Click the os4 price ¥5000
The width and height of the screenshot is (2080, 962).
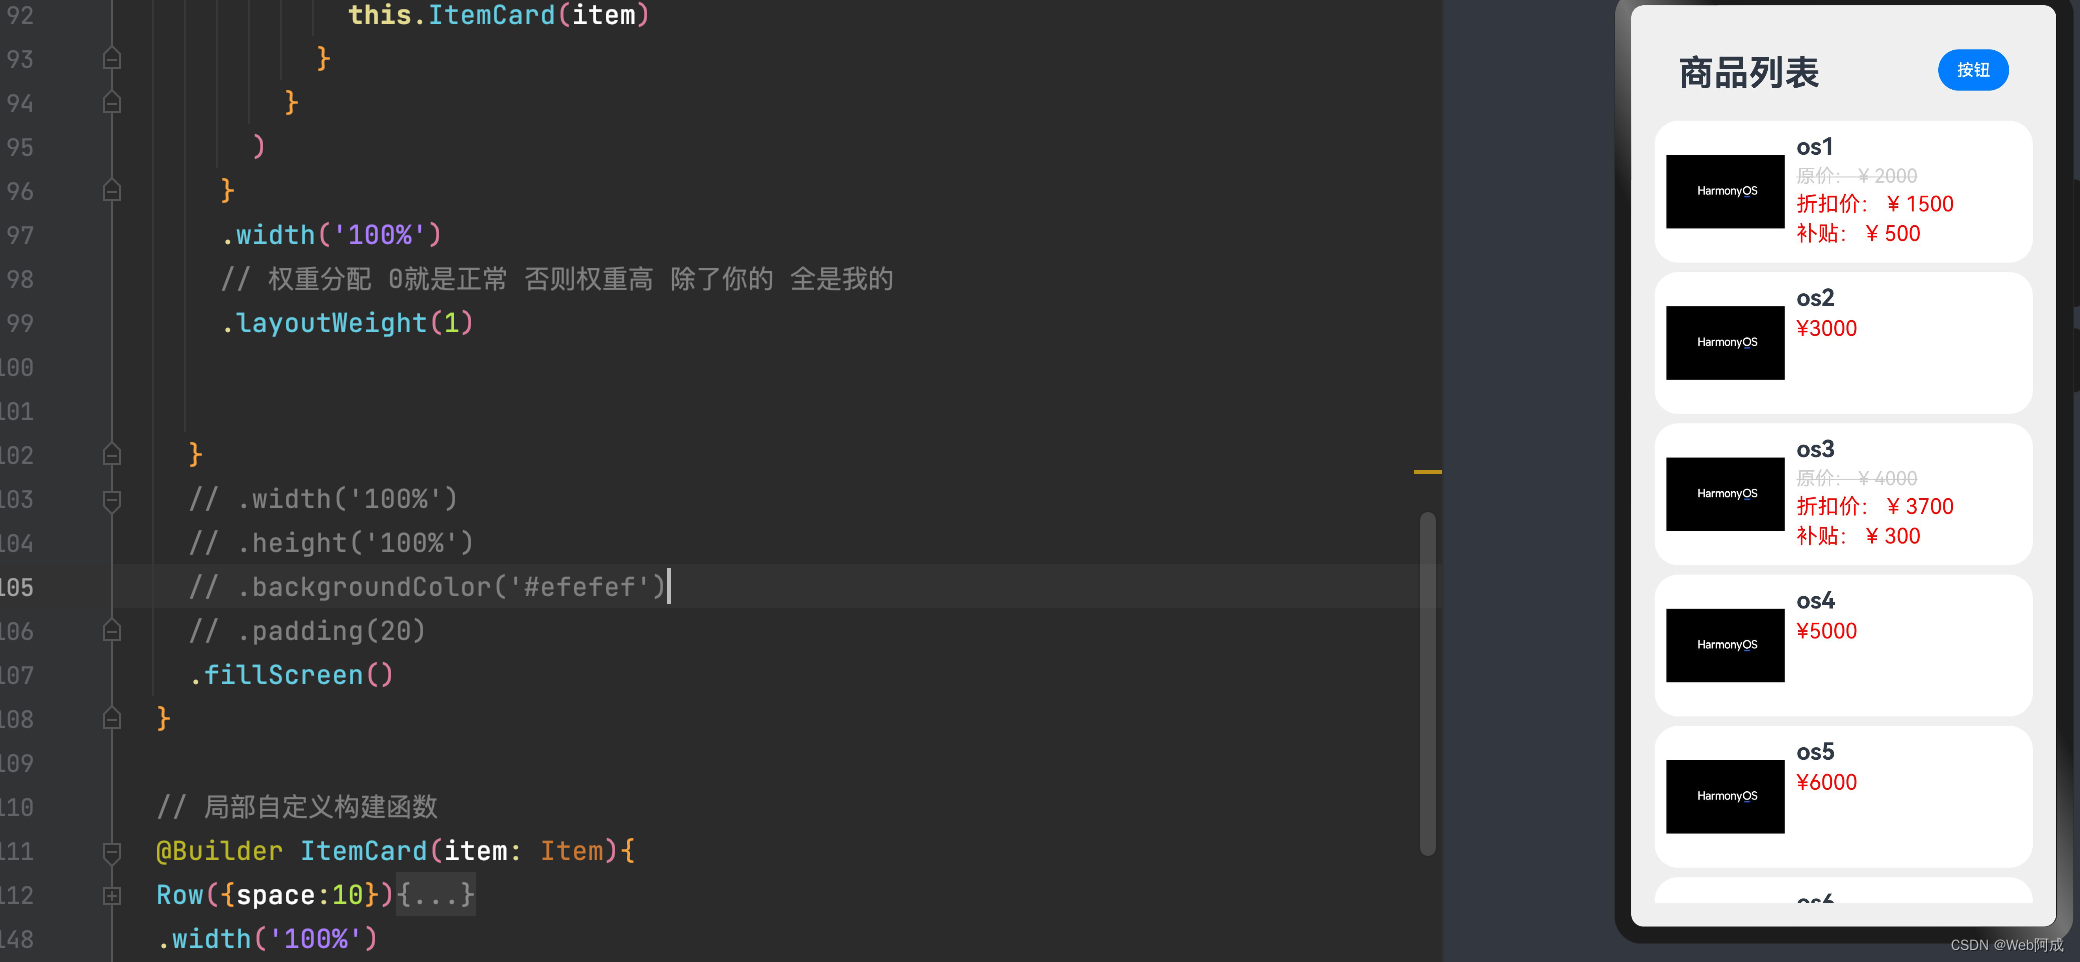[1826, 632]
